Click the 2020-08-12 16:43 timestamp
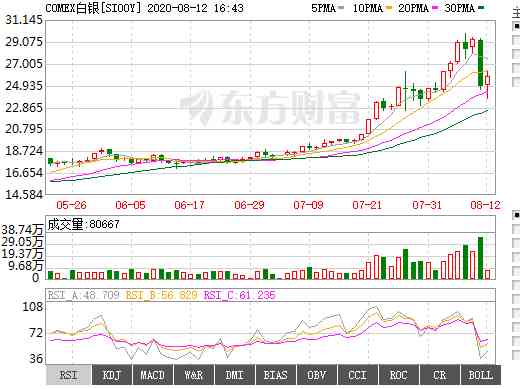 [x=195, y=8]
